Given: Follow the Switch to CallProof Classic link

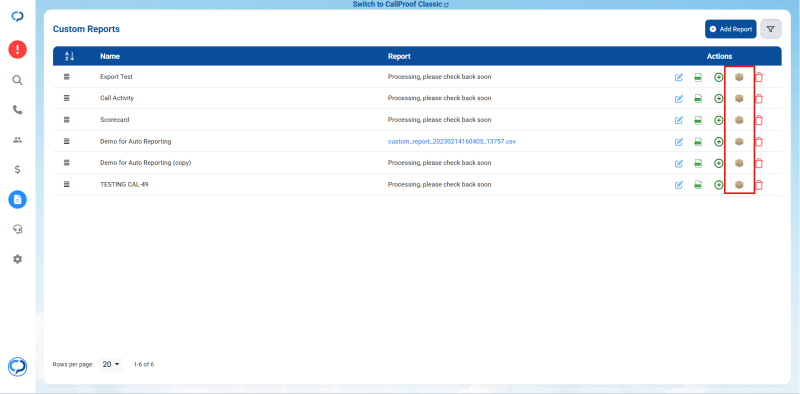Looking at the screenshot, I should [401, 4].
